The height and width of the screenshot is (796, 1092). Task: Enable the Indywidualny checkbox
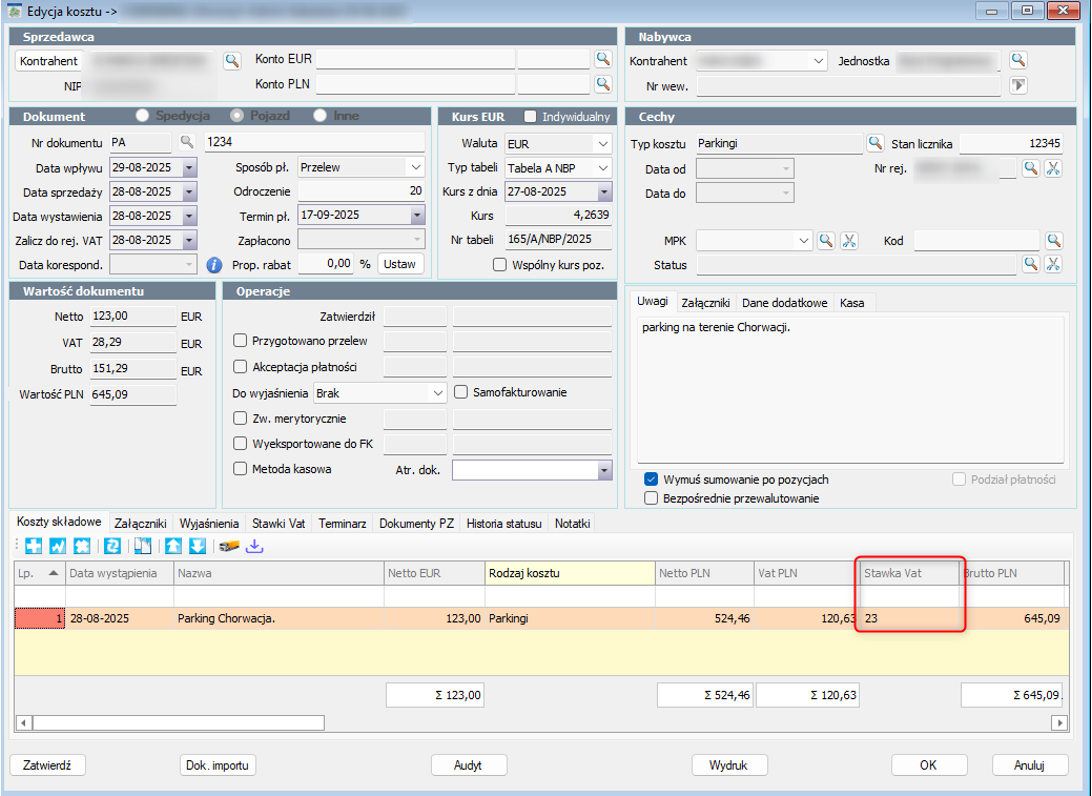click(x=530, y=116)
